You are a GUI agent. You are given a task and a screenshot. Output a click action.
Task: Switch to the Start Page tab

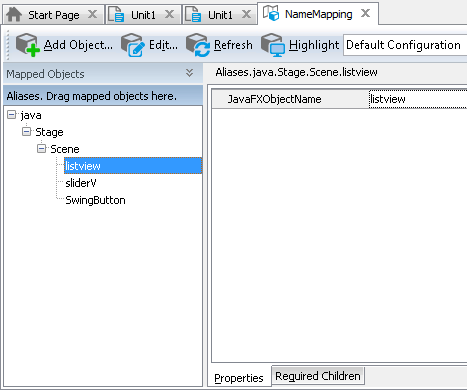(54, 15)
